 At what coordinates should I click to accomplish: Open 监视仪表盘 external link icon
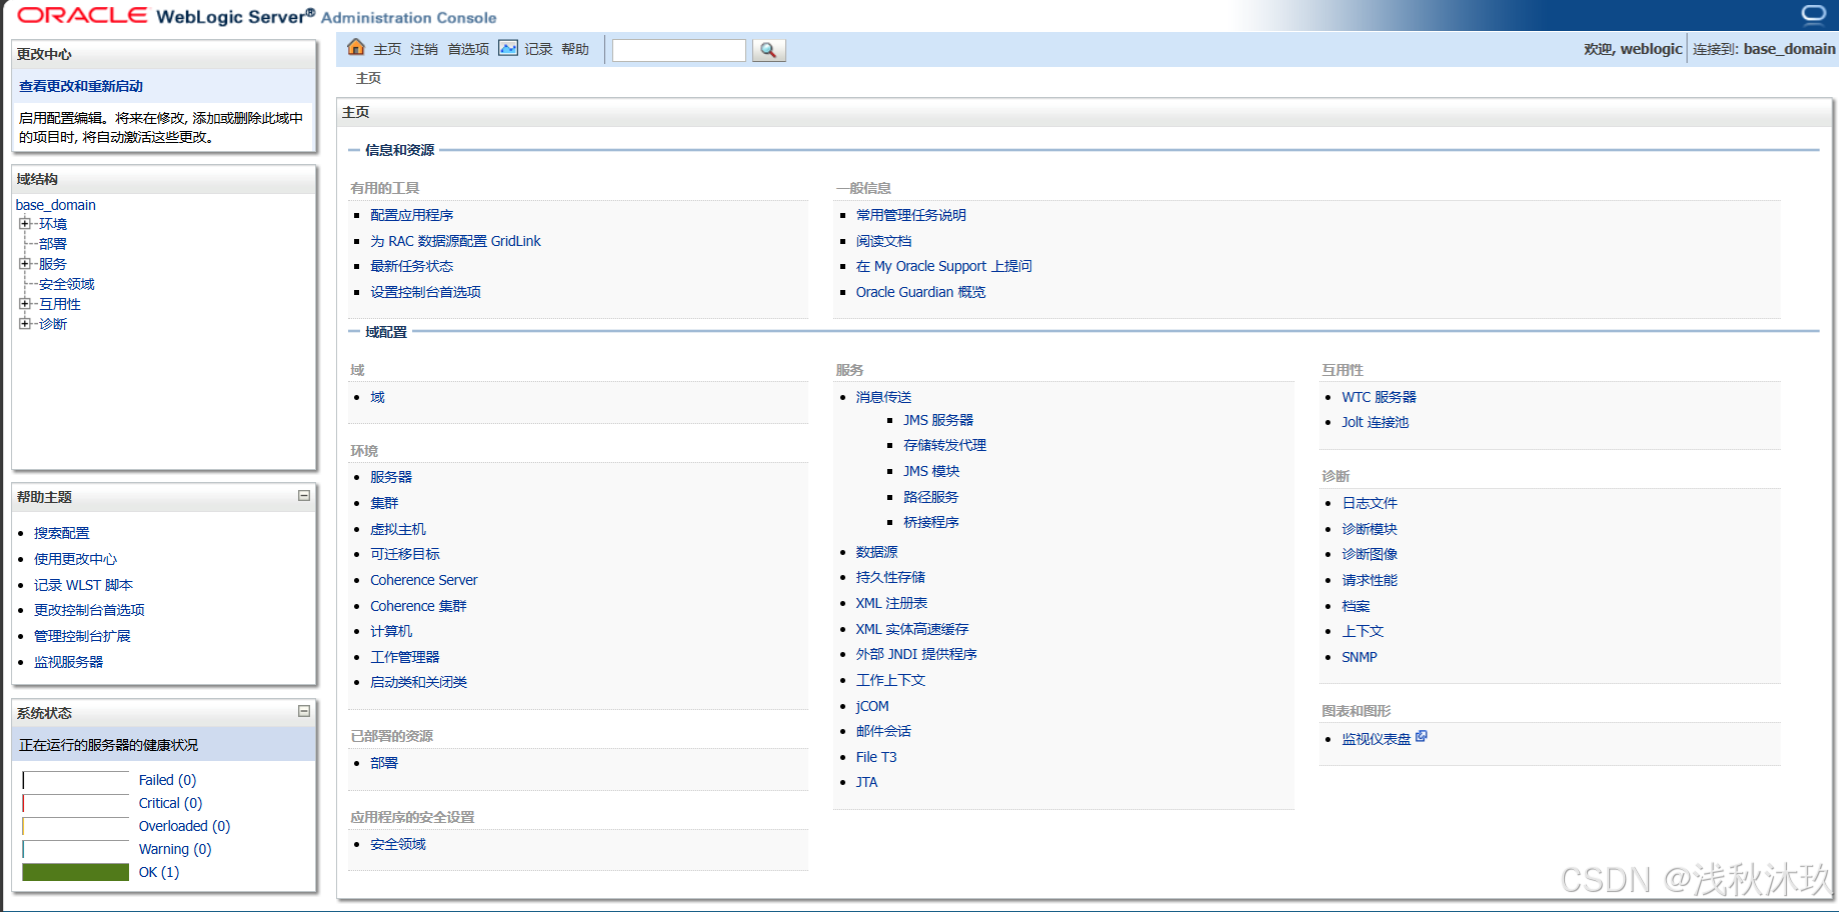click(x=1421, y=735)
